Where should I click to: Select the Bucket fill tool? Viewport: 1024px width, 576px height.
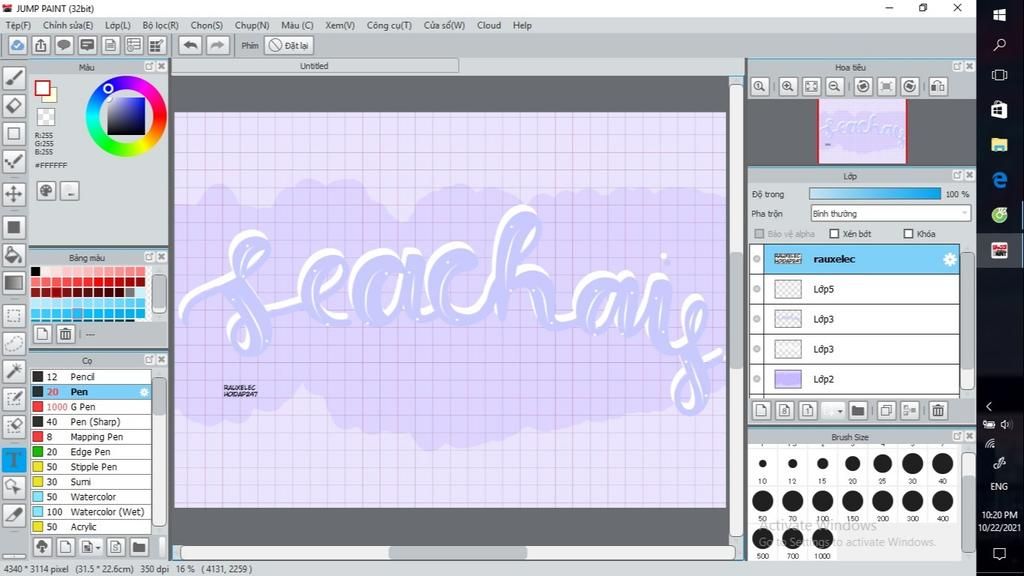tap(14, 255)
